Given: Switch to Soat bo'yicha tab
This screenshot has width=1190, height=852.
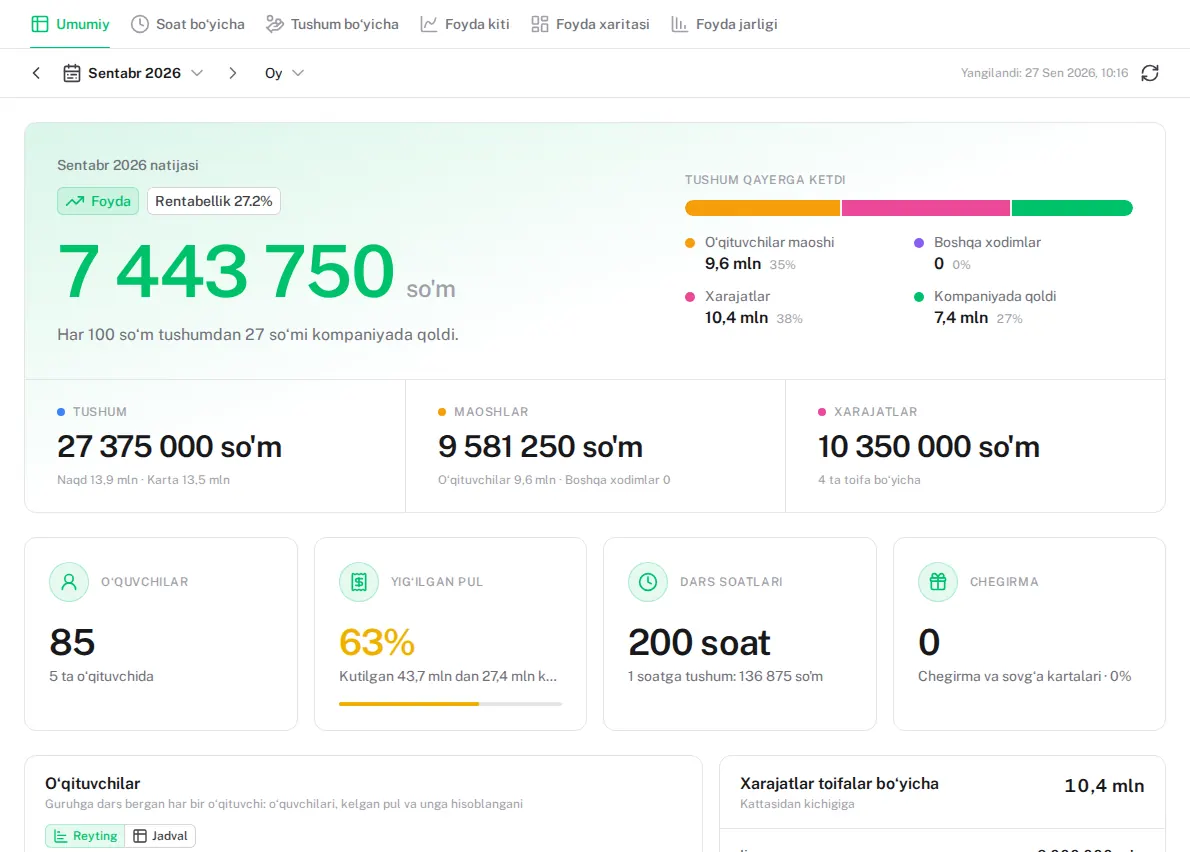Looking at the screenshot, I should click(187, 24).
